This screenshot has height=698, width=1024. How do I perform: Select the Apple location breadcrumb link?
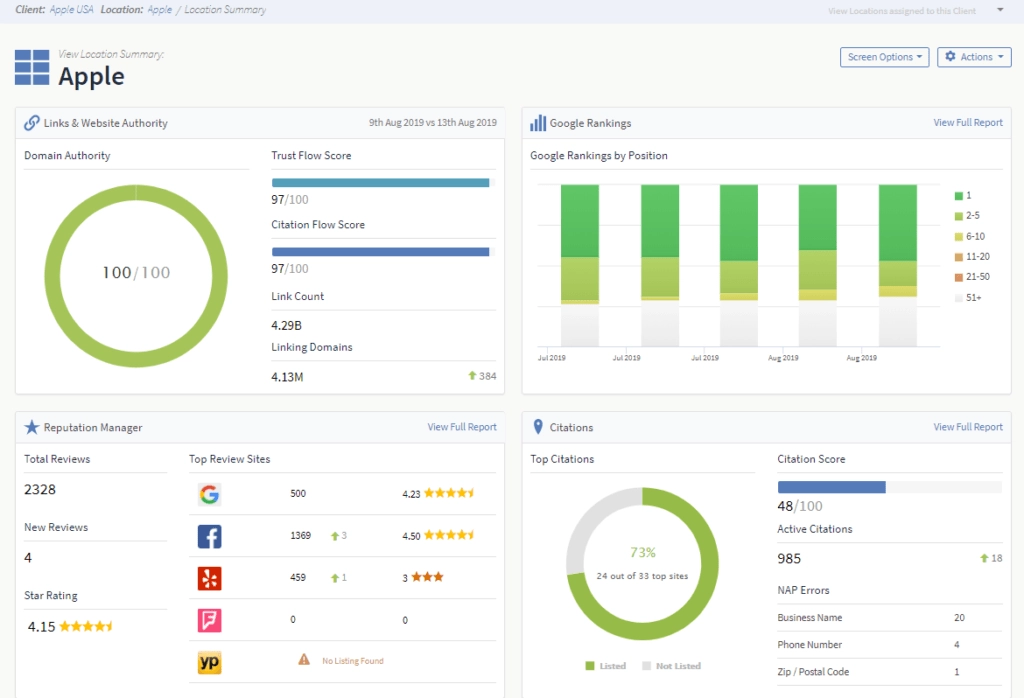coord(159,10)
